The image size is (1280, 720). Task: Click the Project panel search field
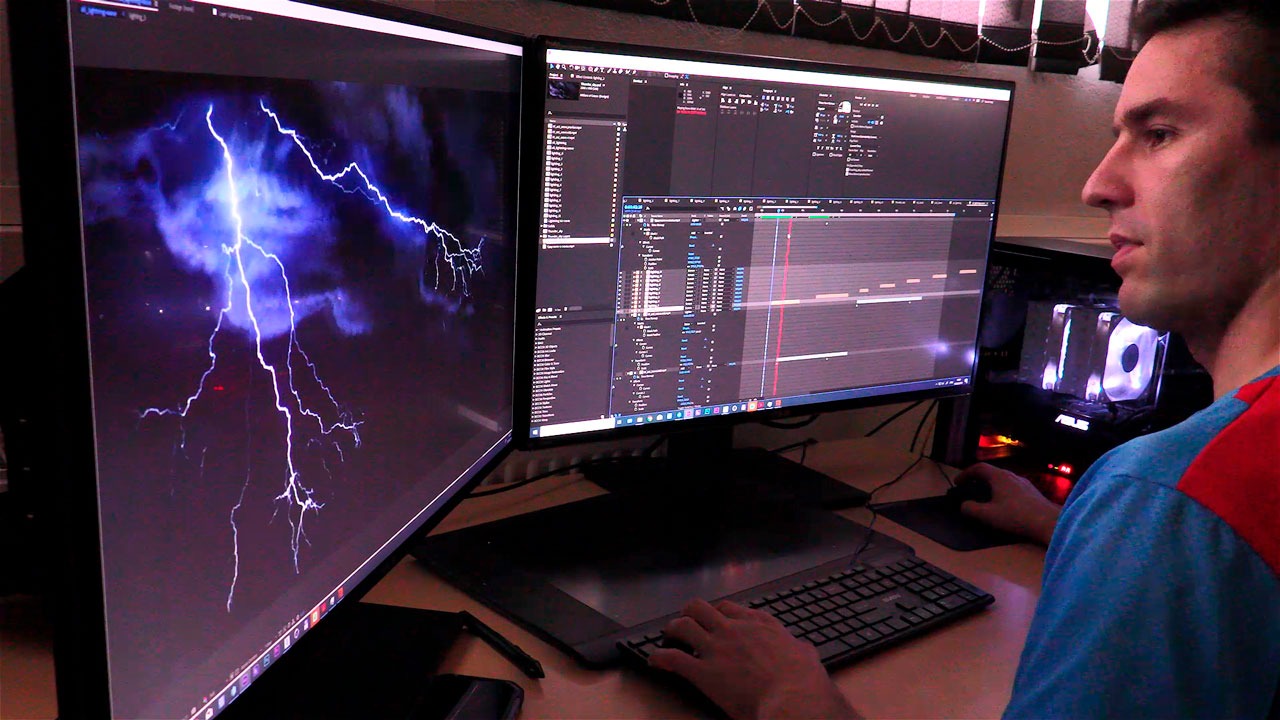pos(585,113)
